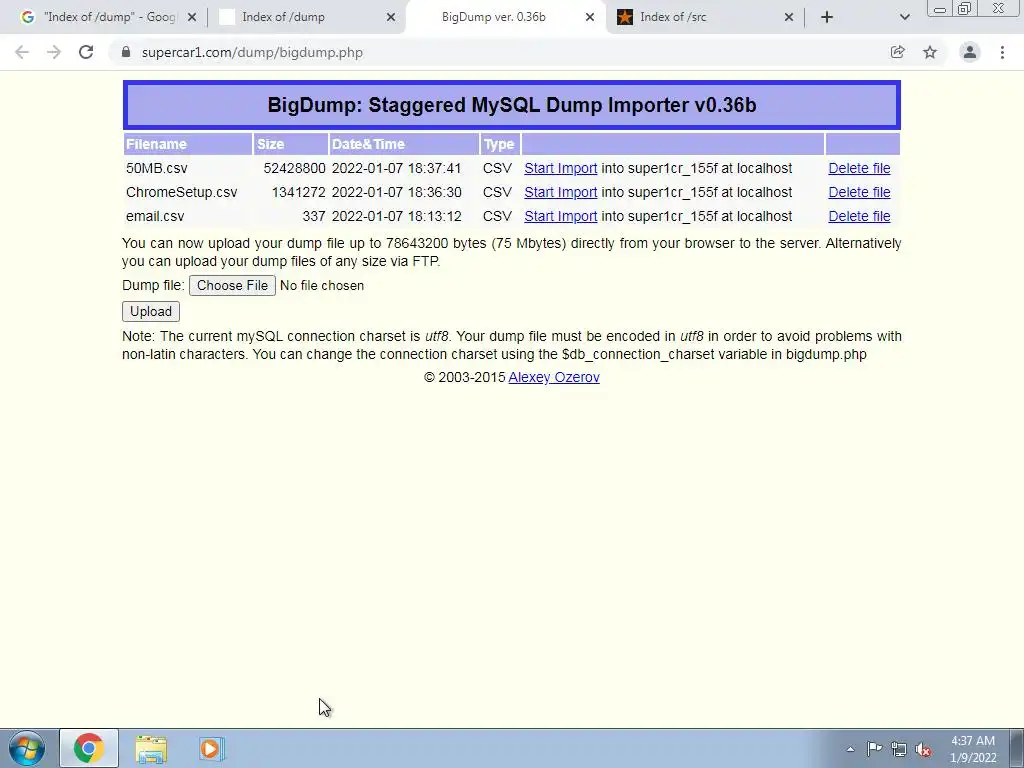Go back using browser back arrow
Screen dimensions: 1024x768
pos(22,52)
